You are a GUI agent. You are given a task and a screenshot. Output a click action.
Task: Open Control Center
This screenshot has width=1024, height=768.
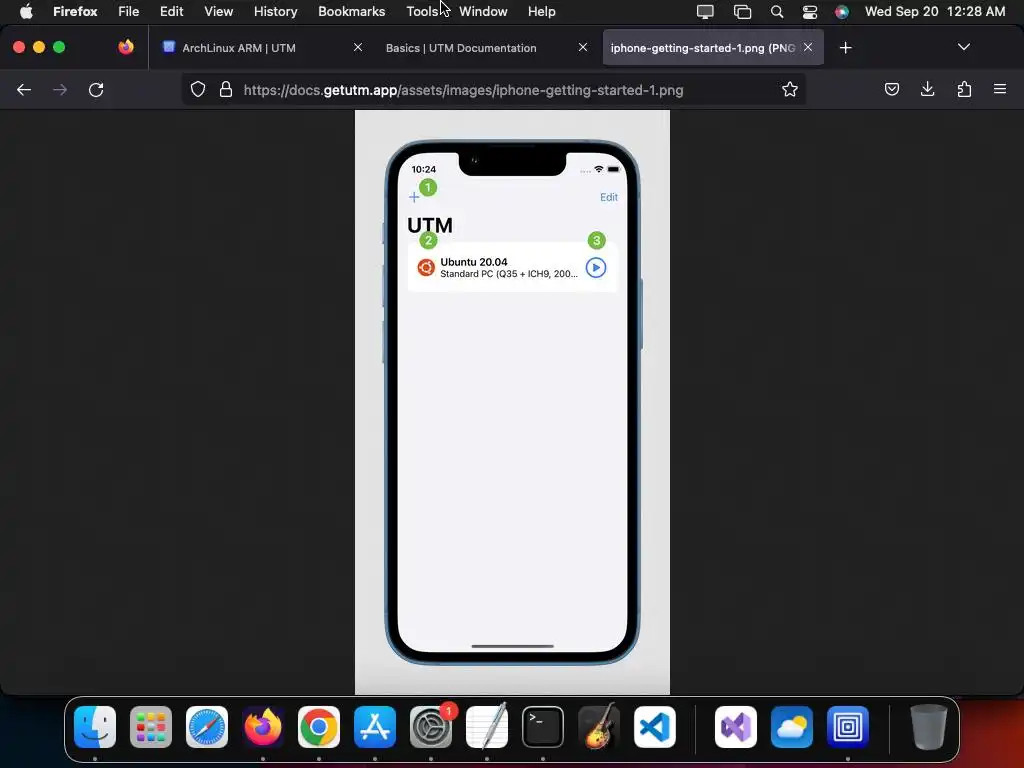coord(810,11)
